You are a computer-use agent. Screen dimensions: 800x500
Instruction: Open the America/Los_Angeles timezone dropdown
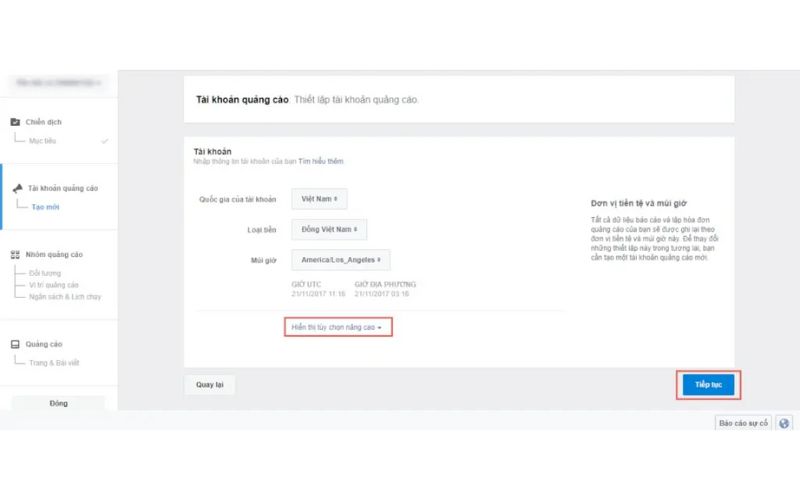pyautogui.click(x=341, y=260)
